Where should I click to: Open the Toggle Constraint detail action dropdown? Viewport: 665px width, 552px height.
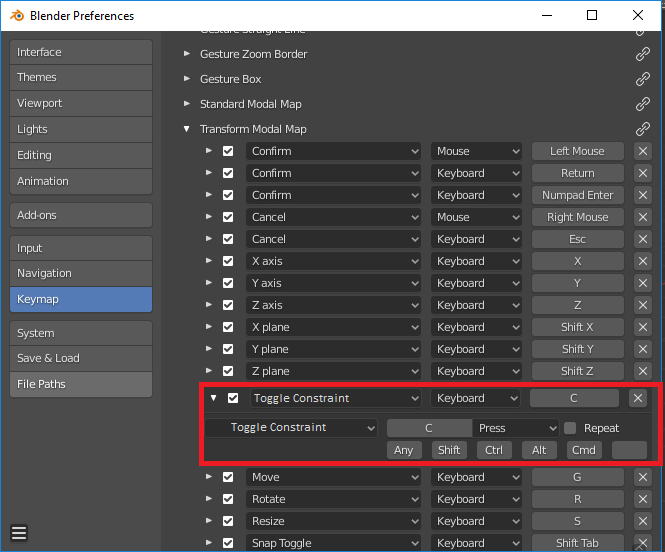click(x=291, y=428)
